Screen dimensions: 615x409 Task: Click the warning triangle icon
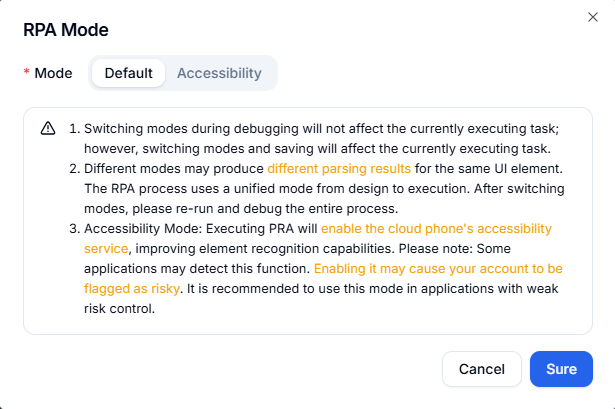tap(48, 129)
